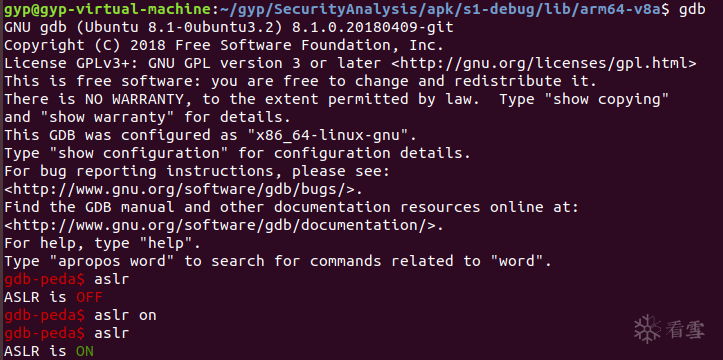Click the "x86_64-linux-gnu" configuration string
The image size is (723, 360).
click(327, 135)
